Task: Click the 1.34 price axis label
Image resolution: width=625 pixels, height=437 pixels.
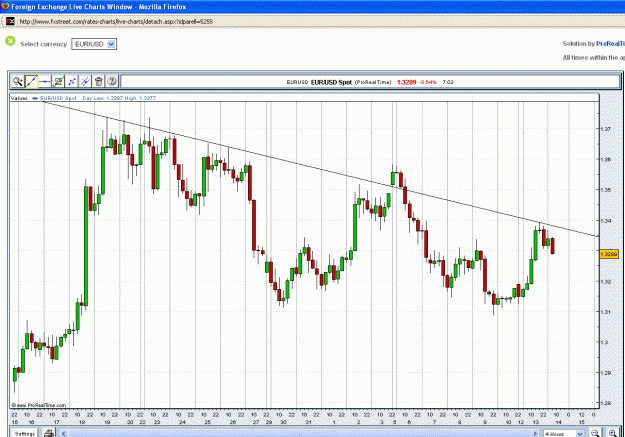Action: point(606,220)
